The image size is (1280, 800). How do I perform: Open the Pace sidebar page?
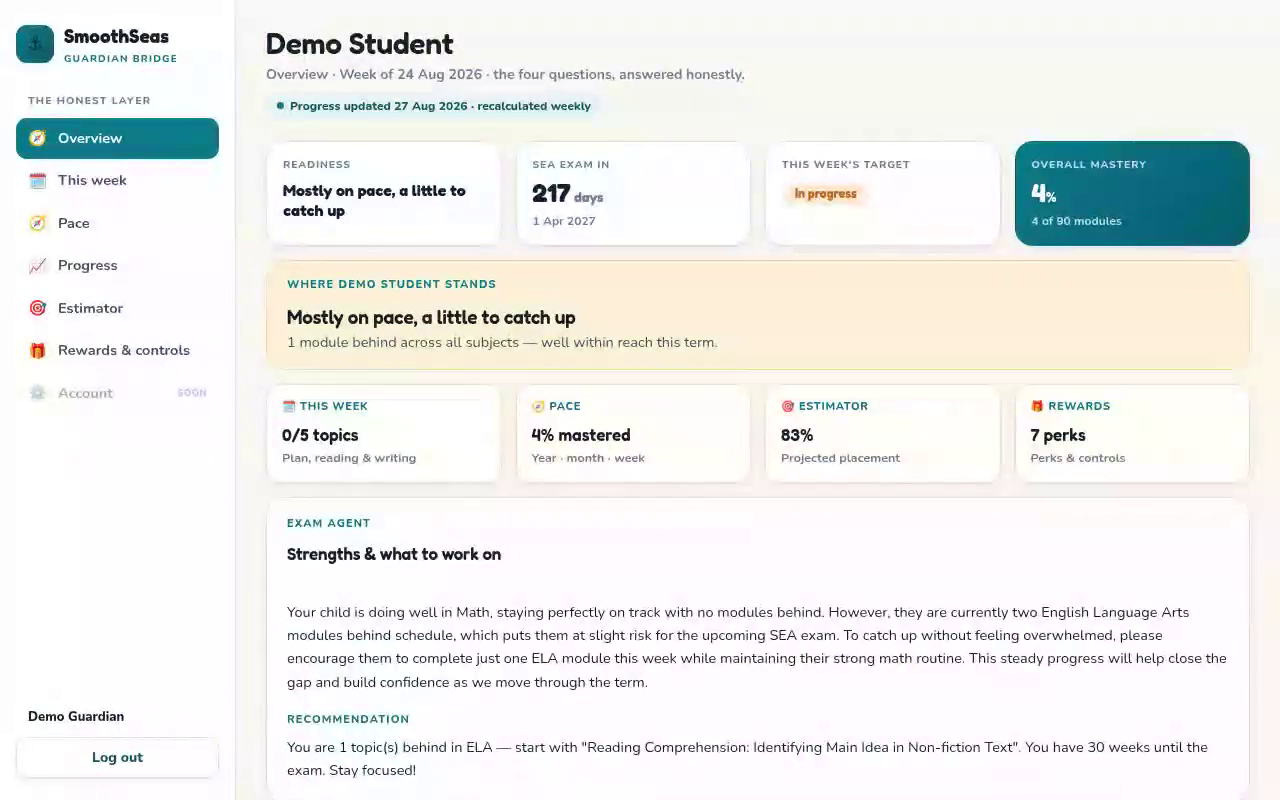[x=117, y=223]
